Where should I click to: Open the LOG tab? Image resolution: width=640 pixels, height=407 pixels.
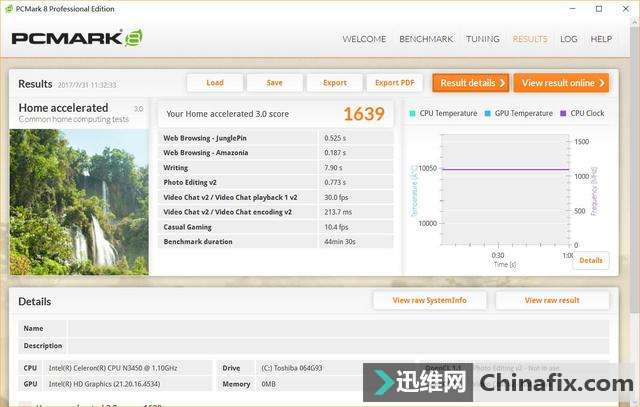click(x=568, y=39)
